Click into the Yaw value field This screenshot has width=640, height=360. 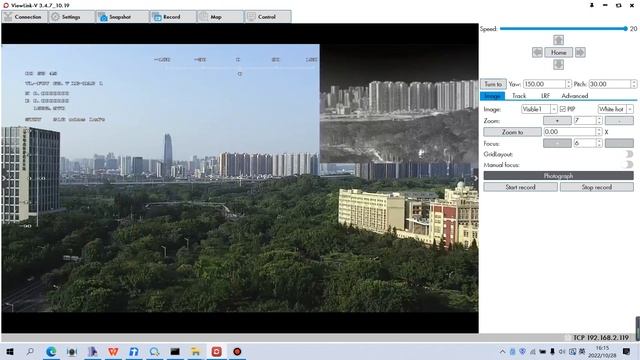coord(544,84)
